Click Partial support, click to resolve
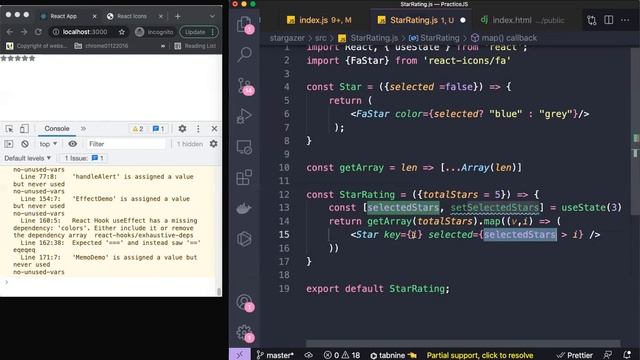This screenshot has height=360, width=640. click(x=480, y=356)
